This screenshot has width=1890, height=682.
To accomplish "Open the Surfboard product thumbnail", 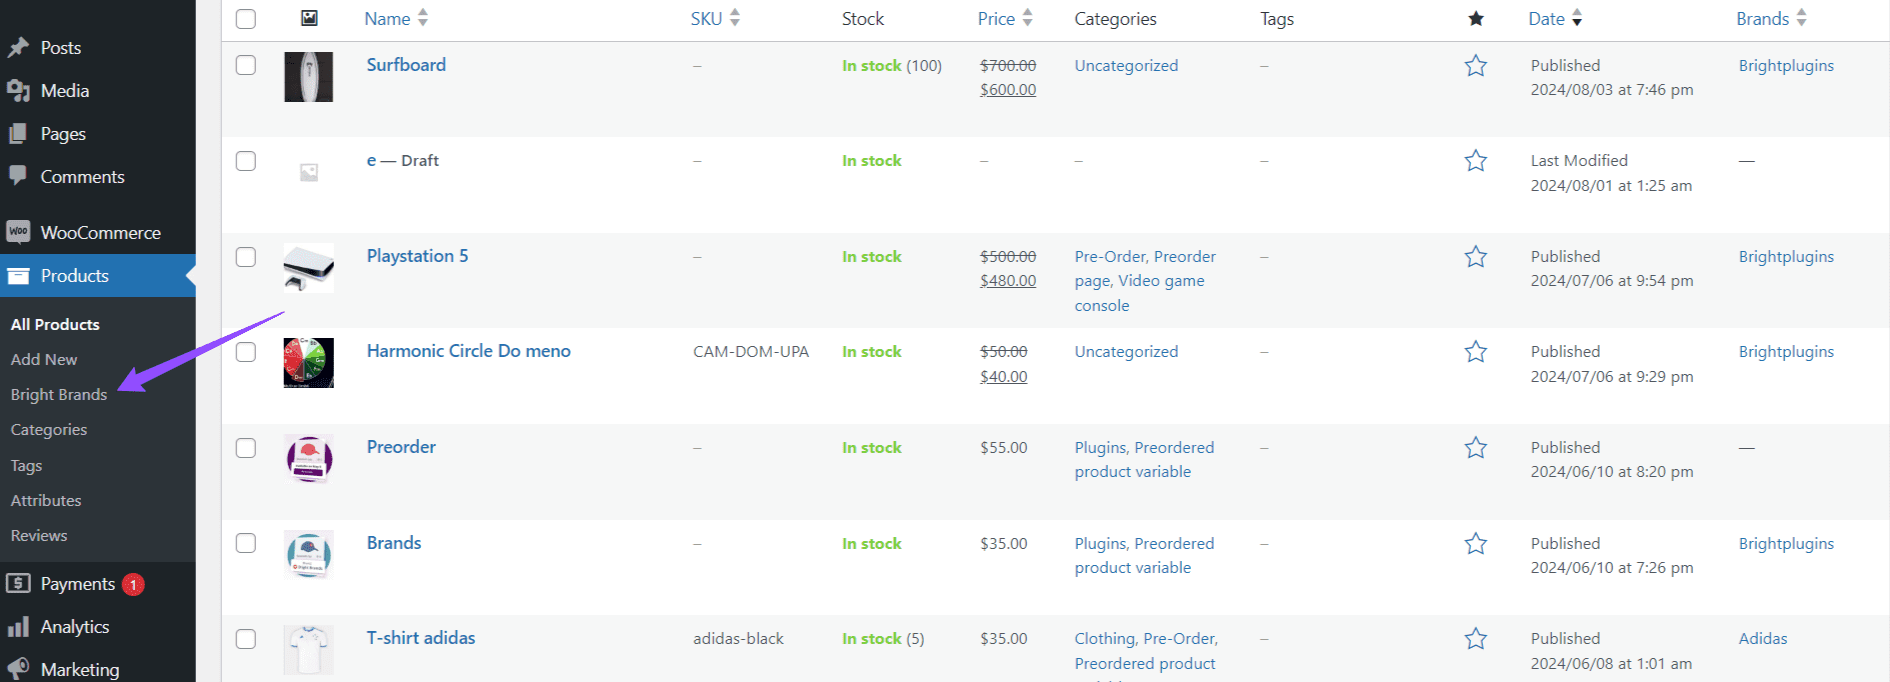I will [309, 77].
